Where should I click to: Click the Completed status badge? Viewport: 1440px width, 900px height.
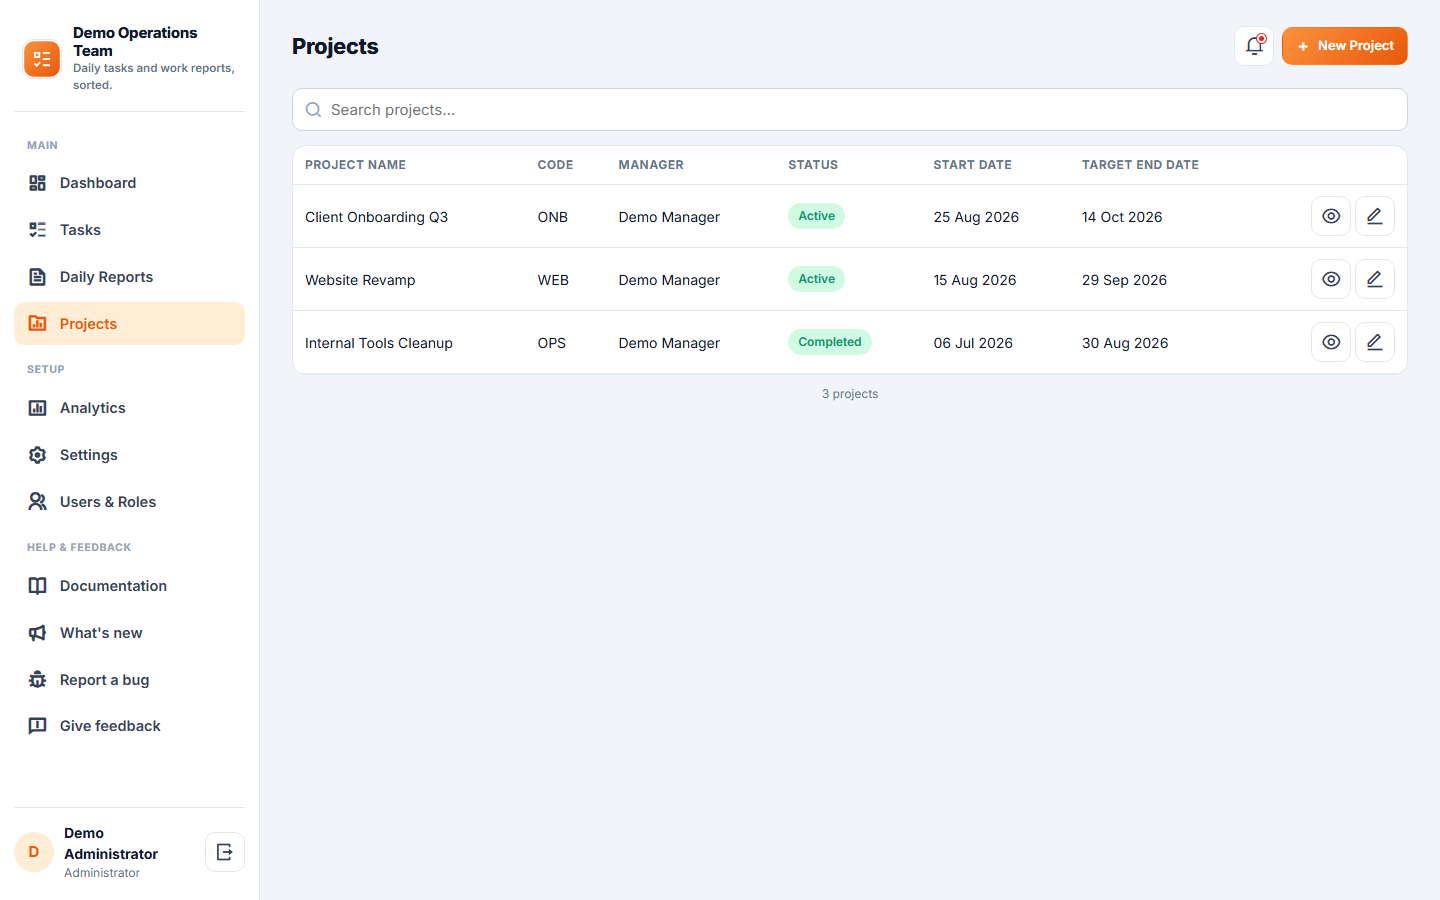pos(830,342)
